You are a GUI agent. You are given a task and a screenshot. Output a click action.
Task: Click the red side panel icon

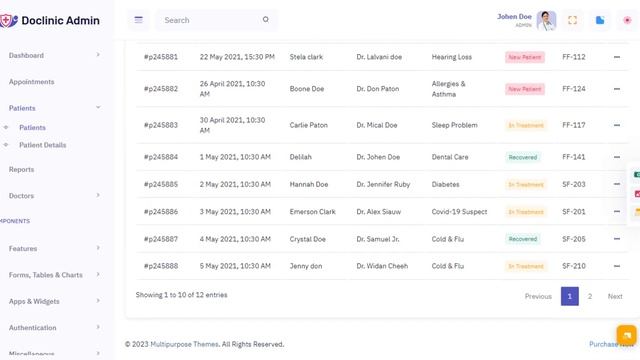(x=637, y=193)
